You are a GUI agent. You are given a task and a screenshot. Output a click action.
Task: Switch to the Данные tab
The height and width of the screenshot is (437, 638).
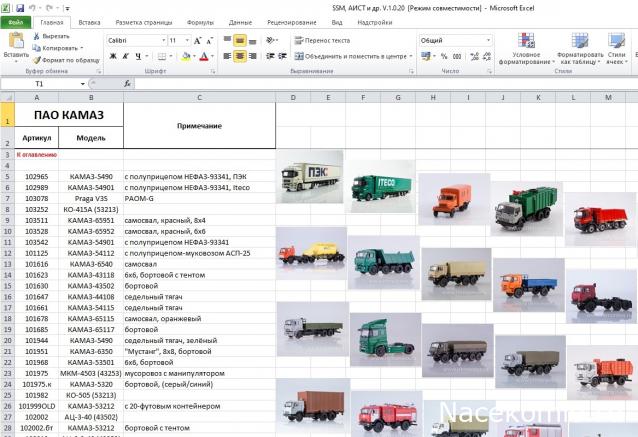240,22
